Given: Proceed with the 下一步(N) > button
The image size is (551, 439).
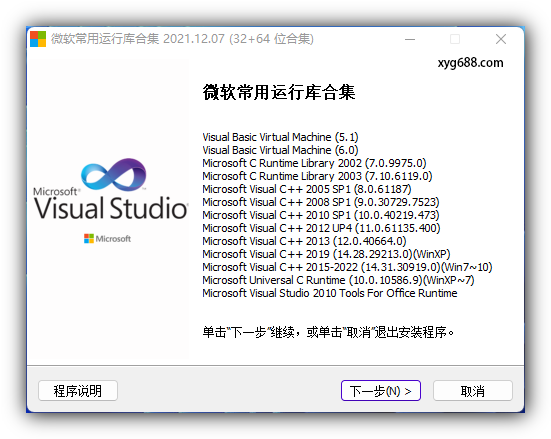Looking at the screenshot, I should [381, 390].
